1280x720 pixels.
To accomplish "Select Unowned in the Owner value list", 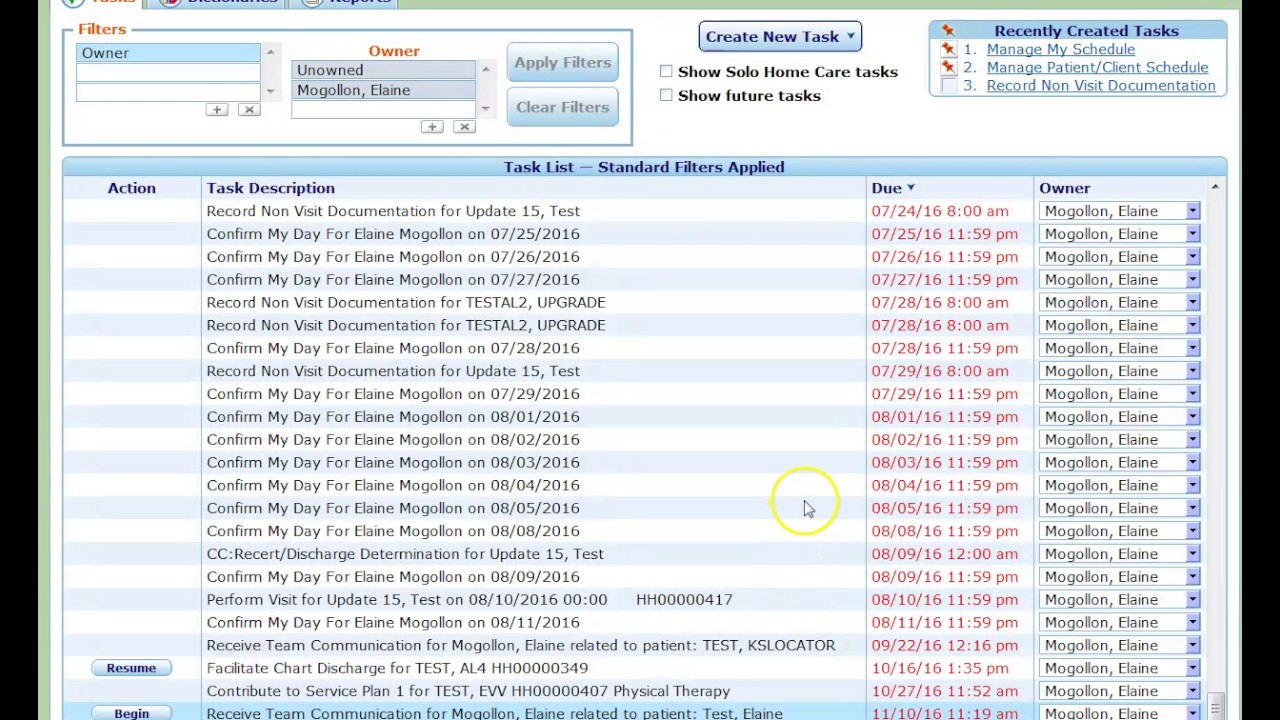I will tap(383, 70).
